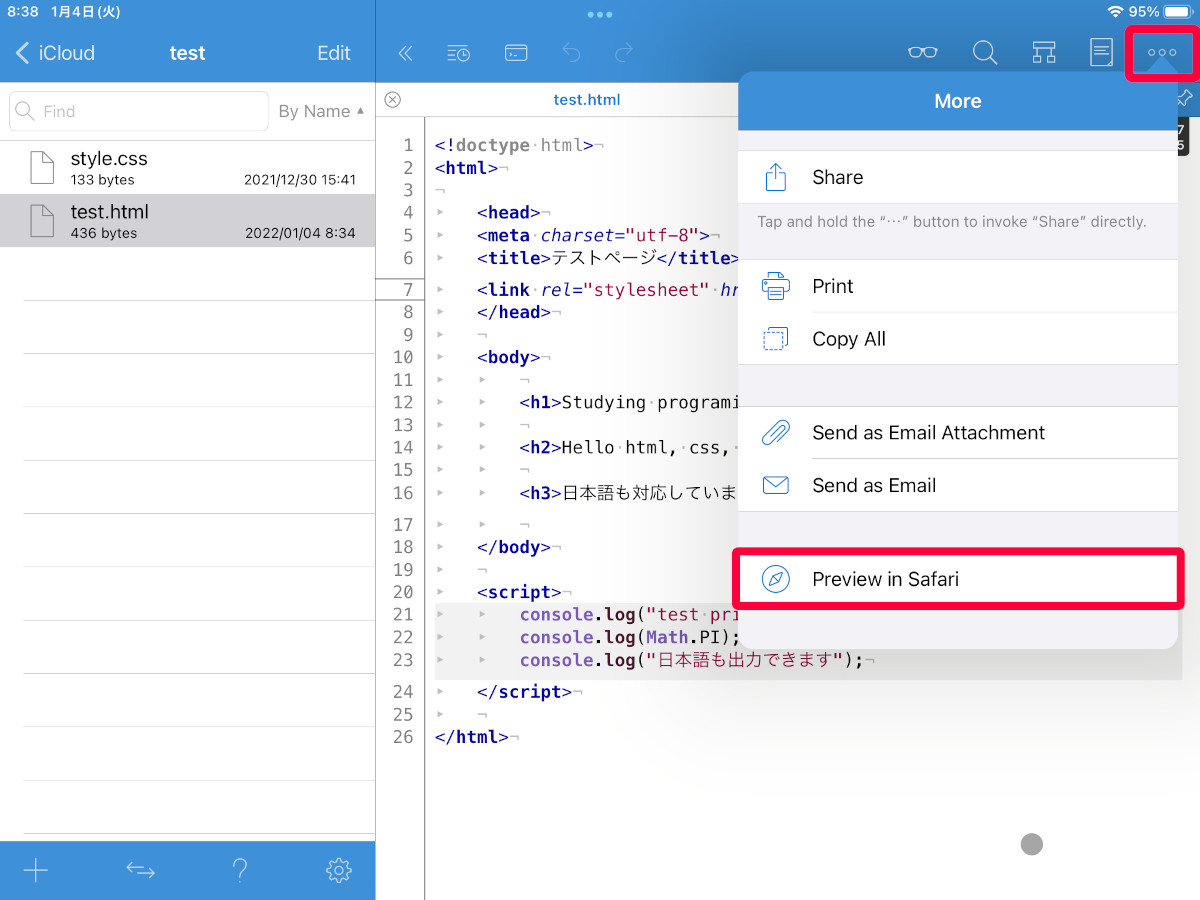Viewport: 1200px width, 900px height.
Task: Open the reading glasses preview icon
Action: 923,53
